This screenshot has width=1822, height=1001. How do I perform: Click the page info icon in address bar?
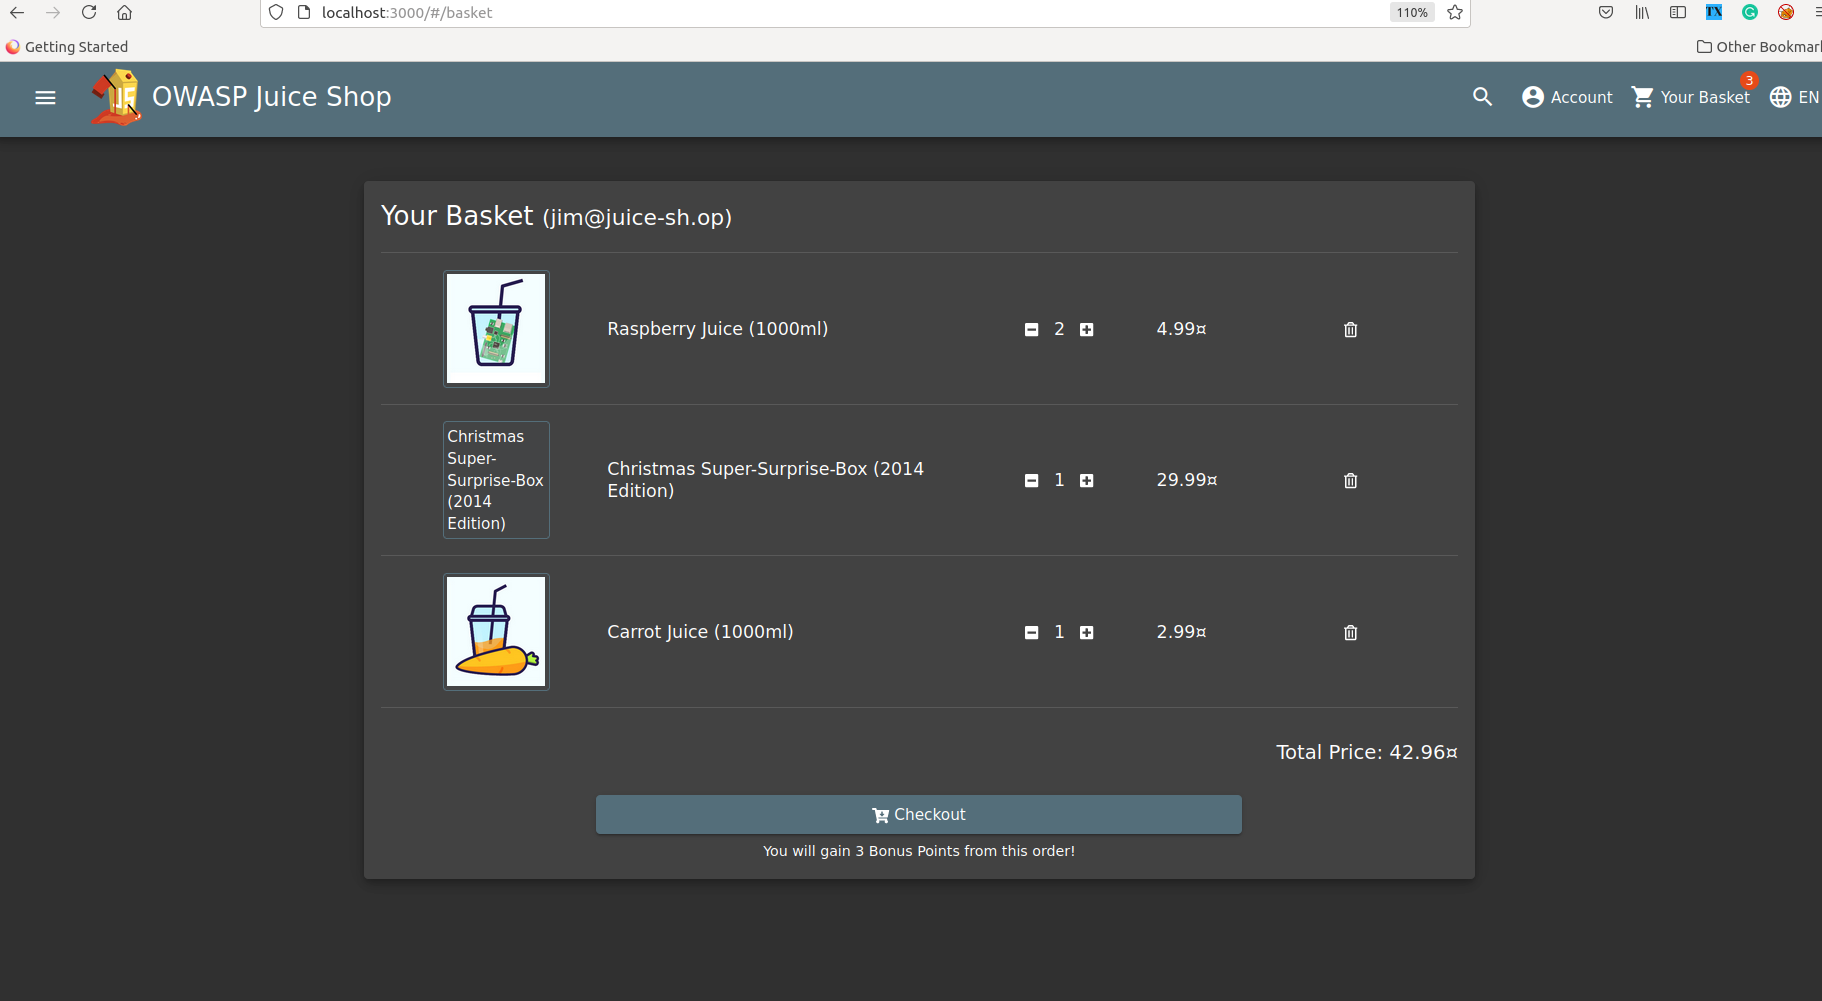click(x=304, y=13)
